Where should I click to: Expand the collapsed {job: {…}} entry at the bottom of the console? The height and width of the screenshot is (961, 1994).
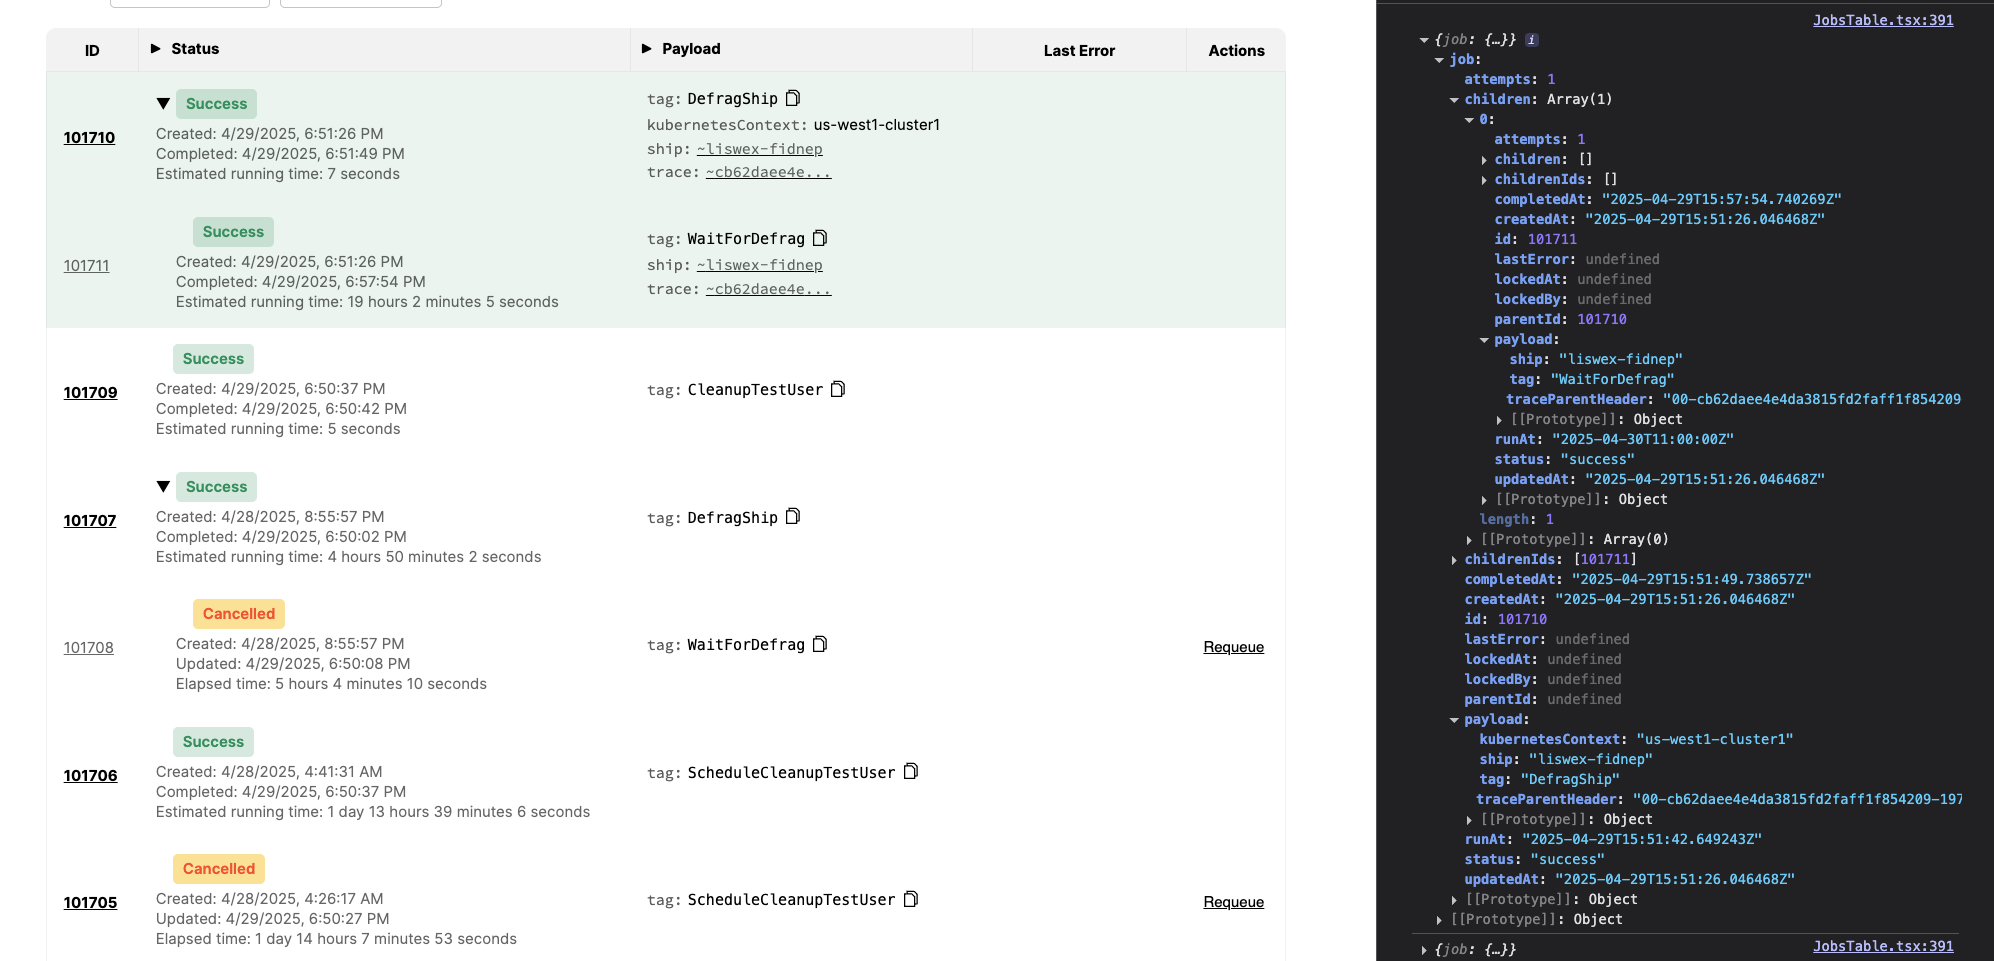pos(1424,950)
